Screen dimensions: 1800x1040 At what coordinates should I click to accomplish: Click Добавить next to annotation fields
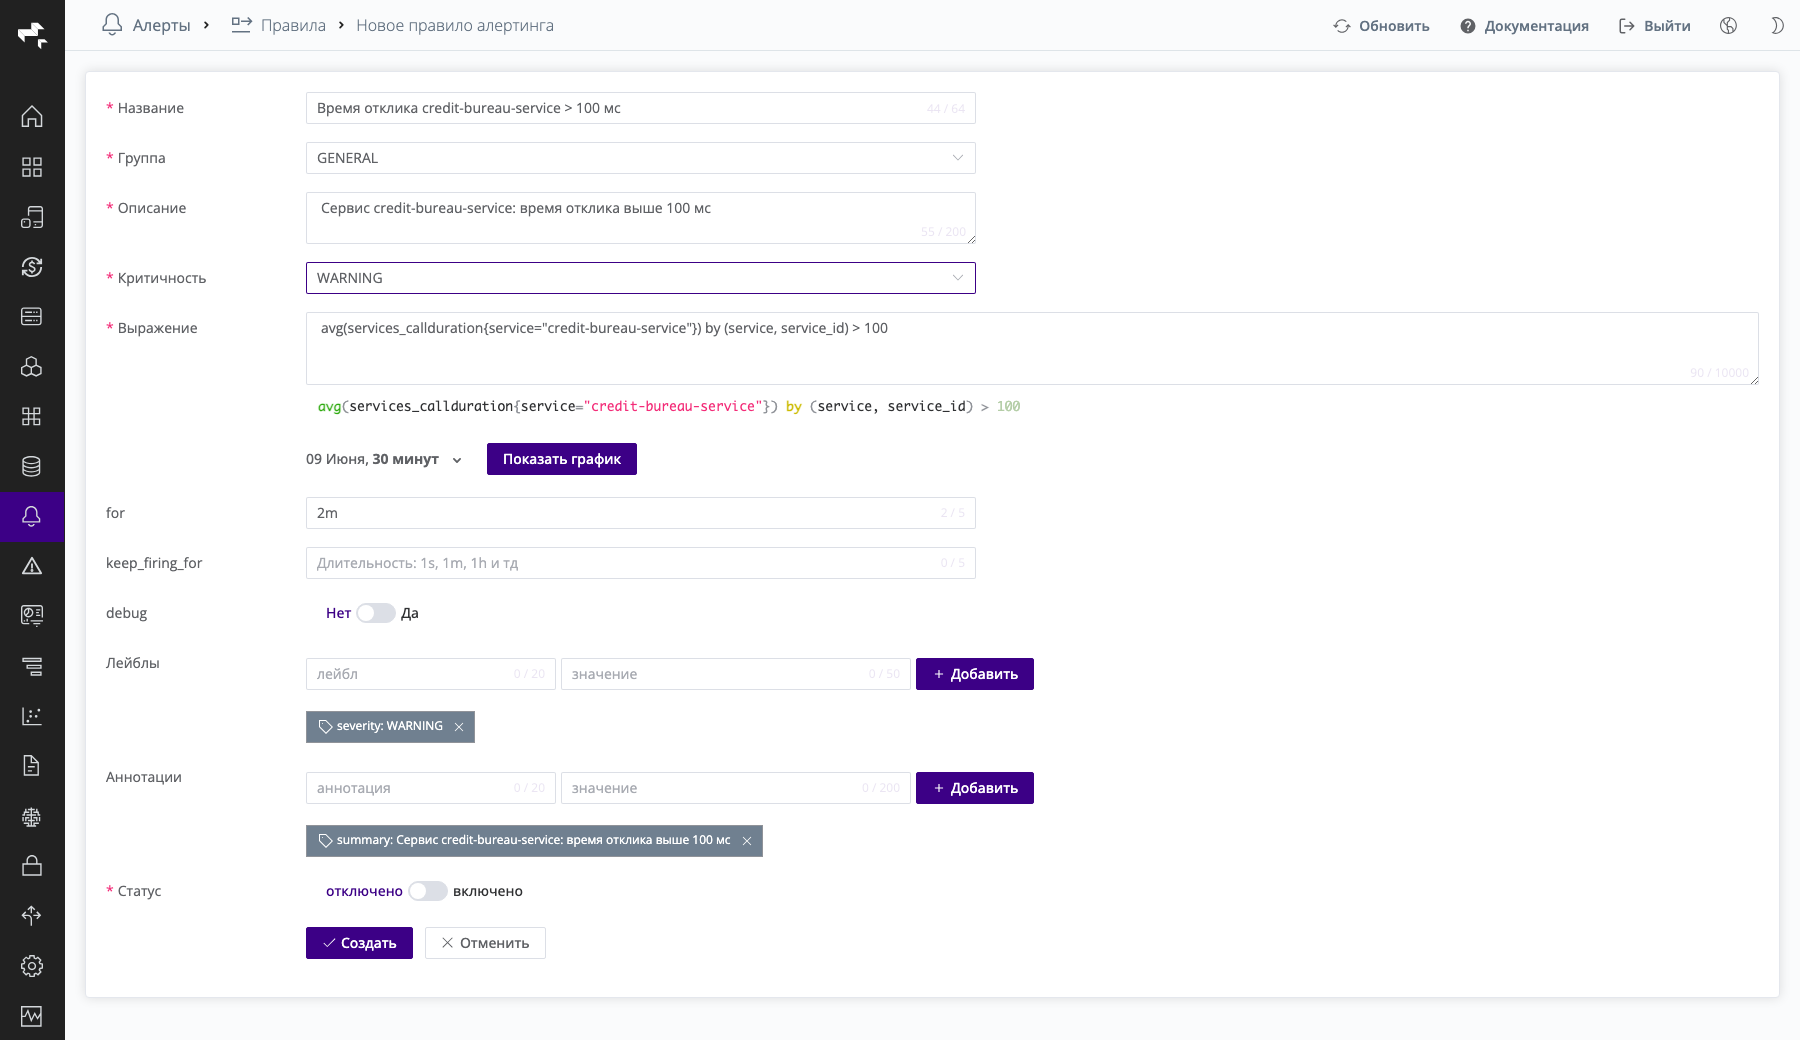click(x=975, y=788)
